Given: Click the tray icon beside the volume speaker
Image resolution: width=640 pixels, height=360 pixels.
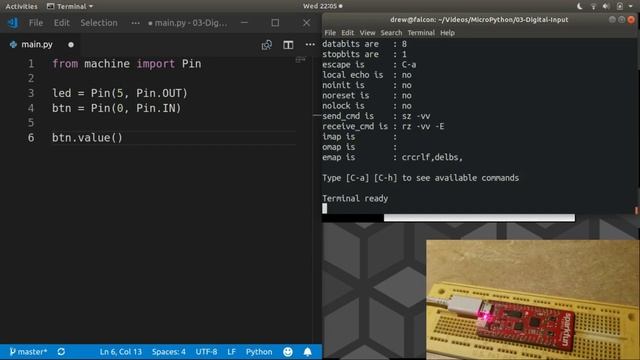Looking at the screenshot, I should pyautogui.click(x=620, y=6).
